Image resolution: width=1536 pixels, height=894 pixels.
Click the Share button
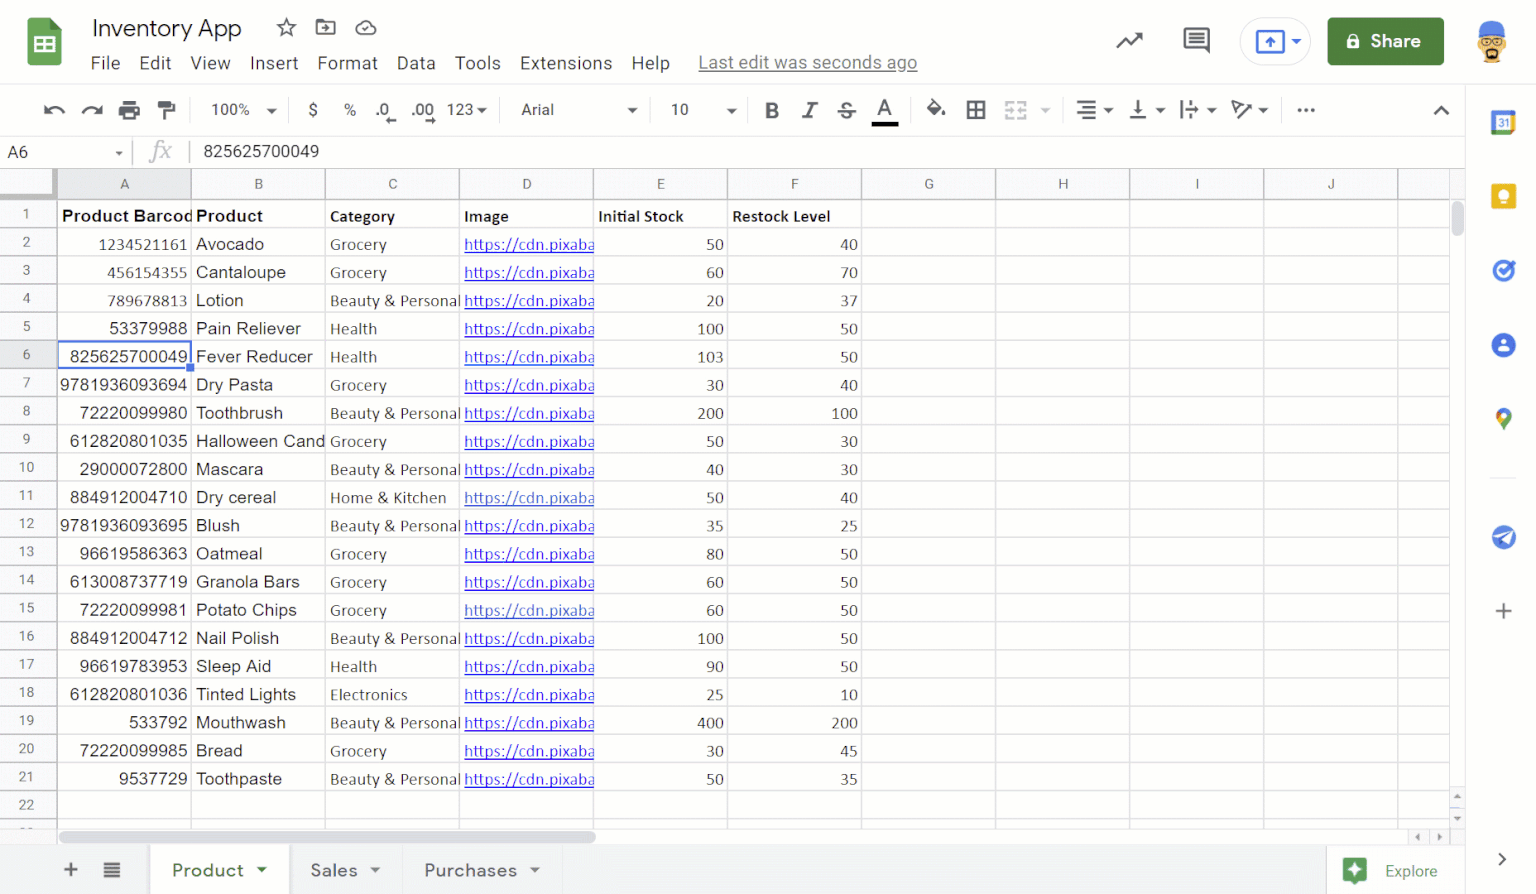[x=1385, y=41]
